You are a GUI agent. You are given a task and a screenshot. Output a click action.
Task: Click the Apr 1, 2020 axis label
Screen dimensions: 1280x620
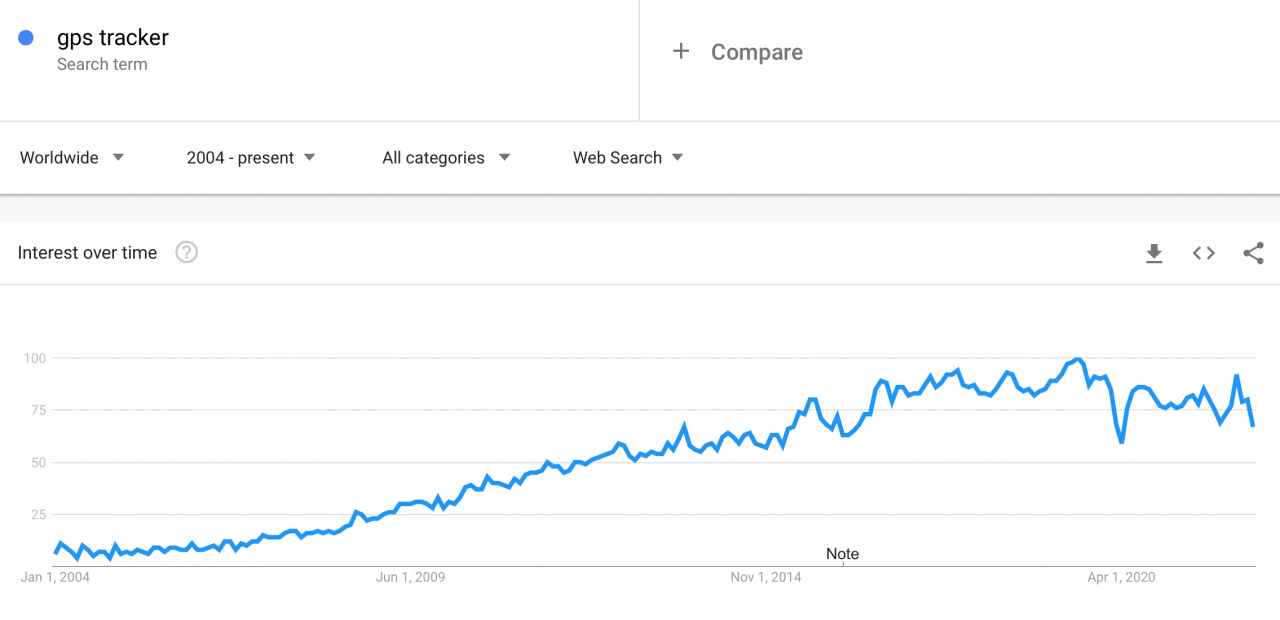pos(1121,577)
